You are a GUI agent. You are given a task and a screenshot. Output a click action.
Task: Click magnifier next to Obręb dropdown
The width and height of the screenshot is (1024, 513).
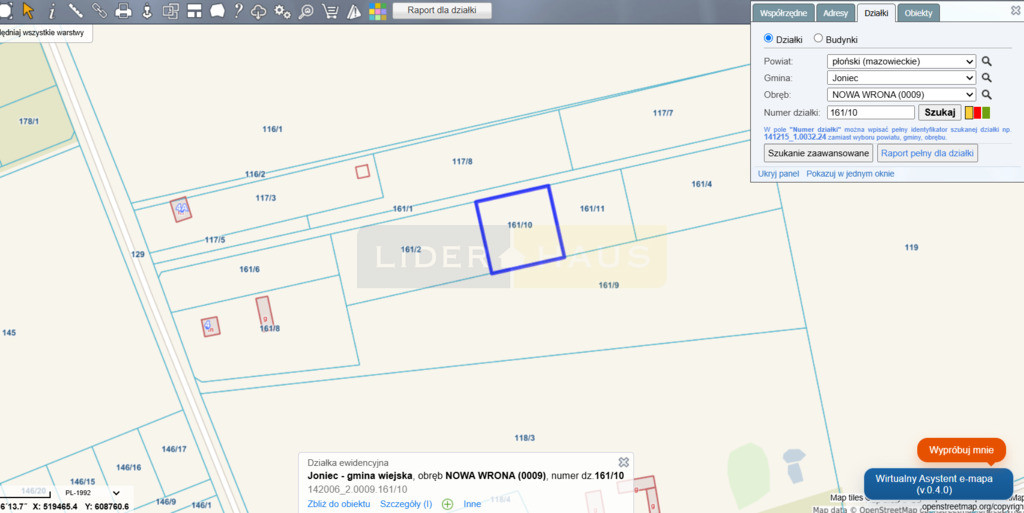coord(987,95)
